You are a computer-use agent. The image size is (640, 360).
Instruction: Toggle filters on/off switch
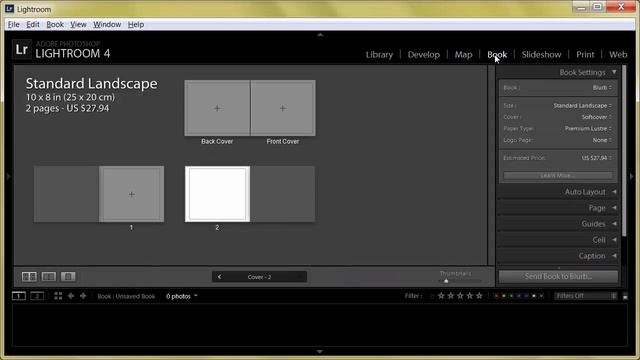click(625, 297)
